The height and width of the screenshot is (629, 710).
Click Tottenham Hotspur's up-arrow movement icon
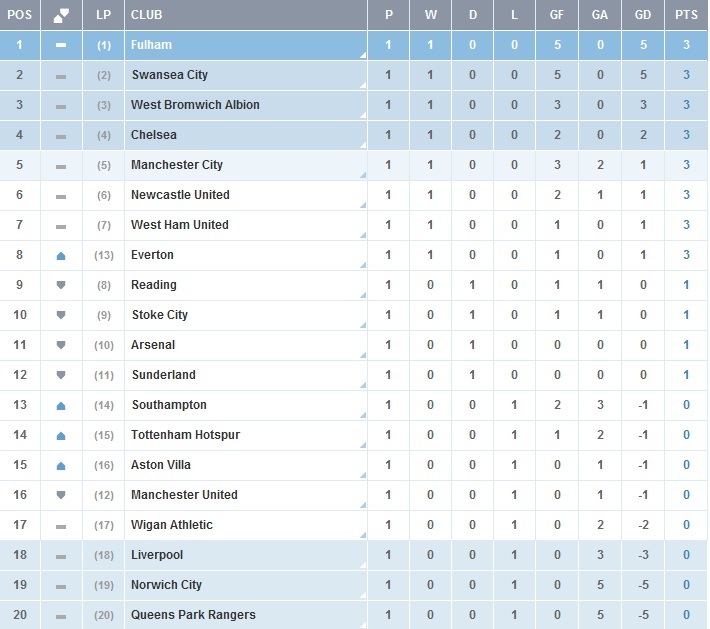[61, 436]
